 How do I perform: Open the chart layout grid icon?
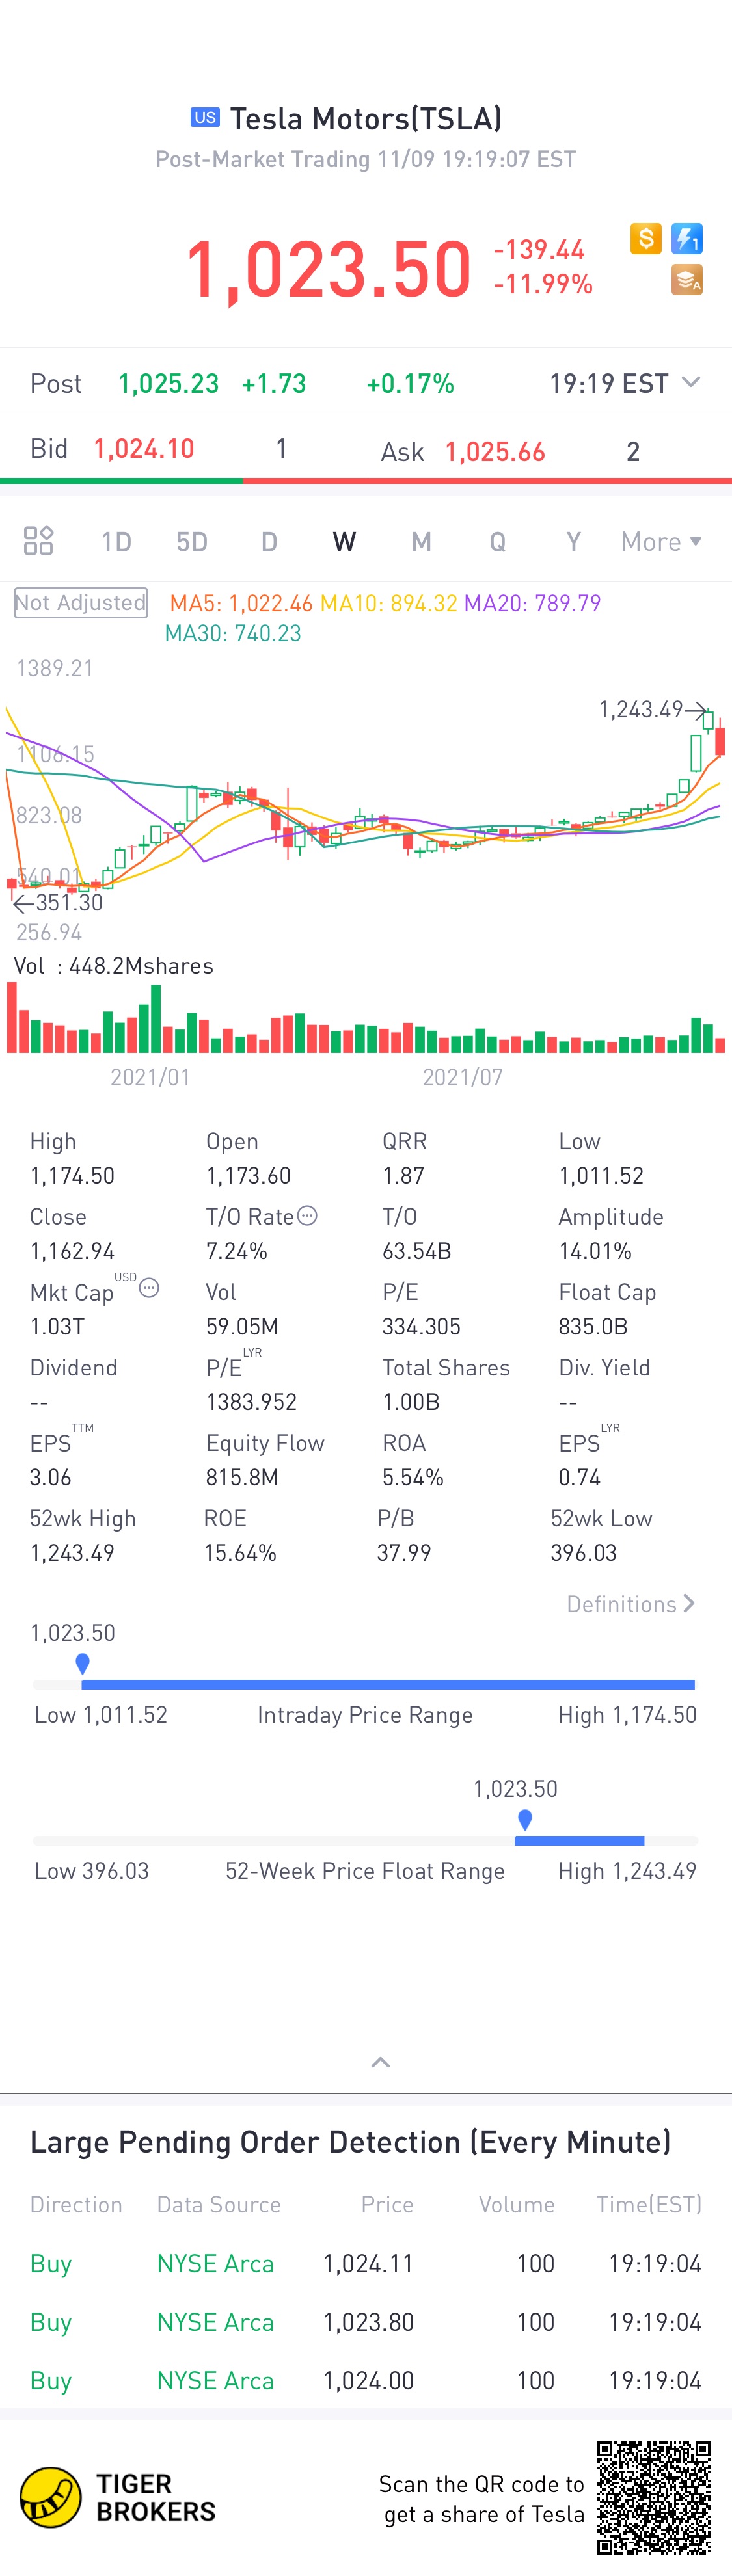(38, 541)
